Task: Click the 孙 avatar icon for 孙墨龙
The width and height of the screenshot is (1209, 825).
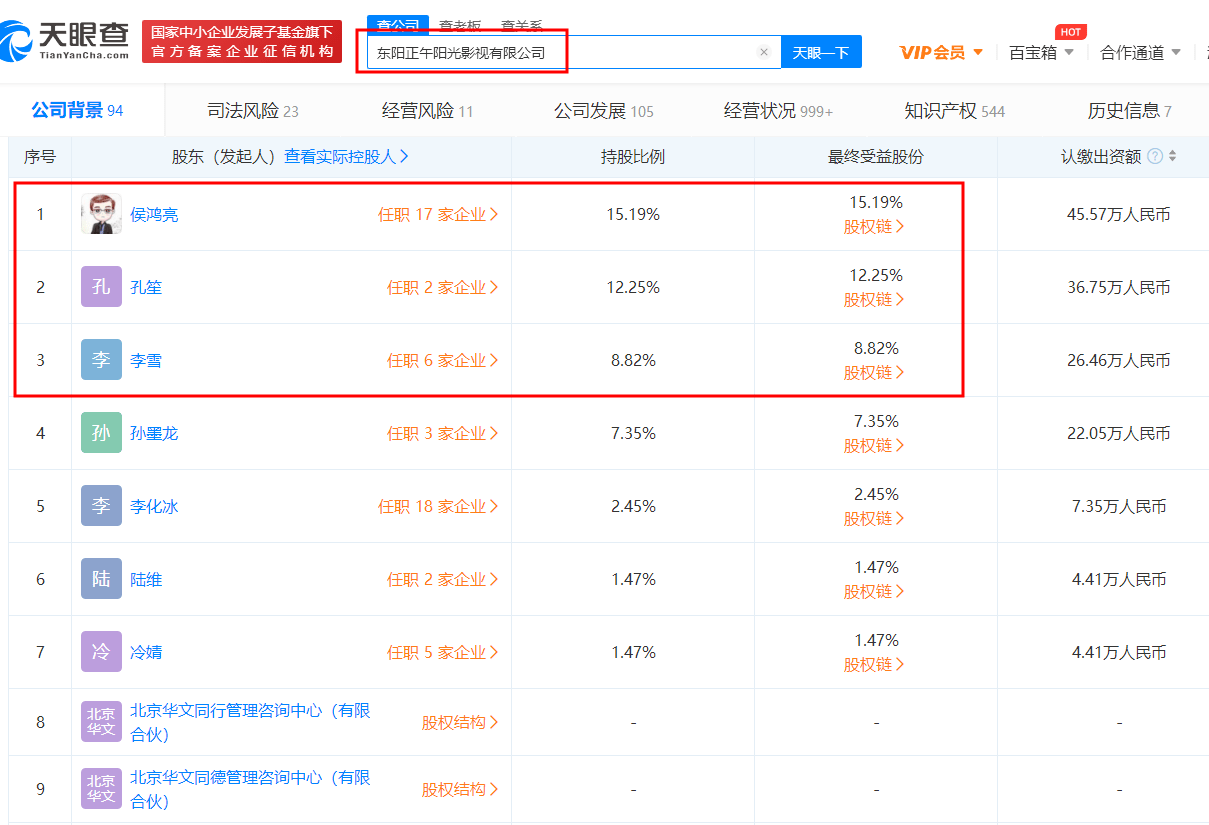Action: [x=101, y=433]
